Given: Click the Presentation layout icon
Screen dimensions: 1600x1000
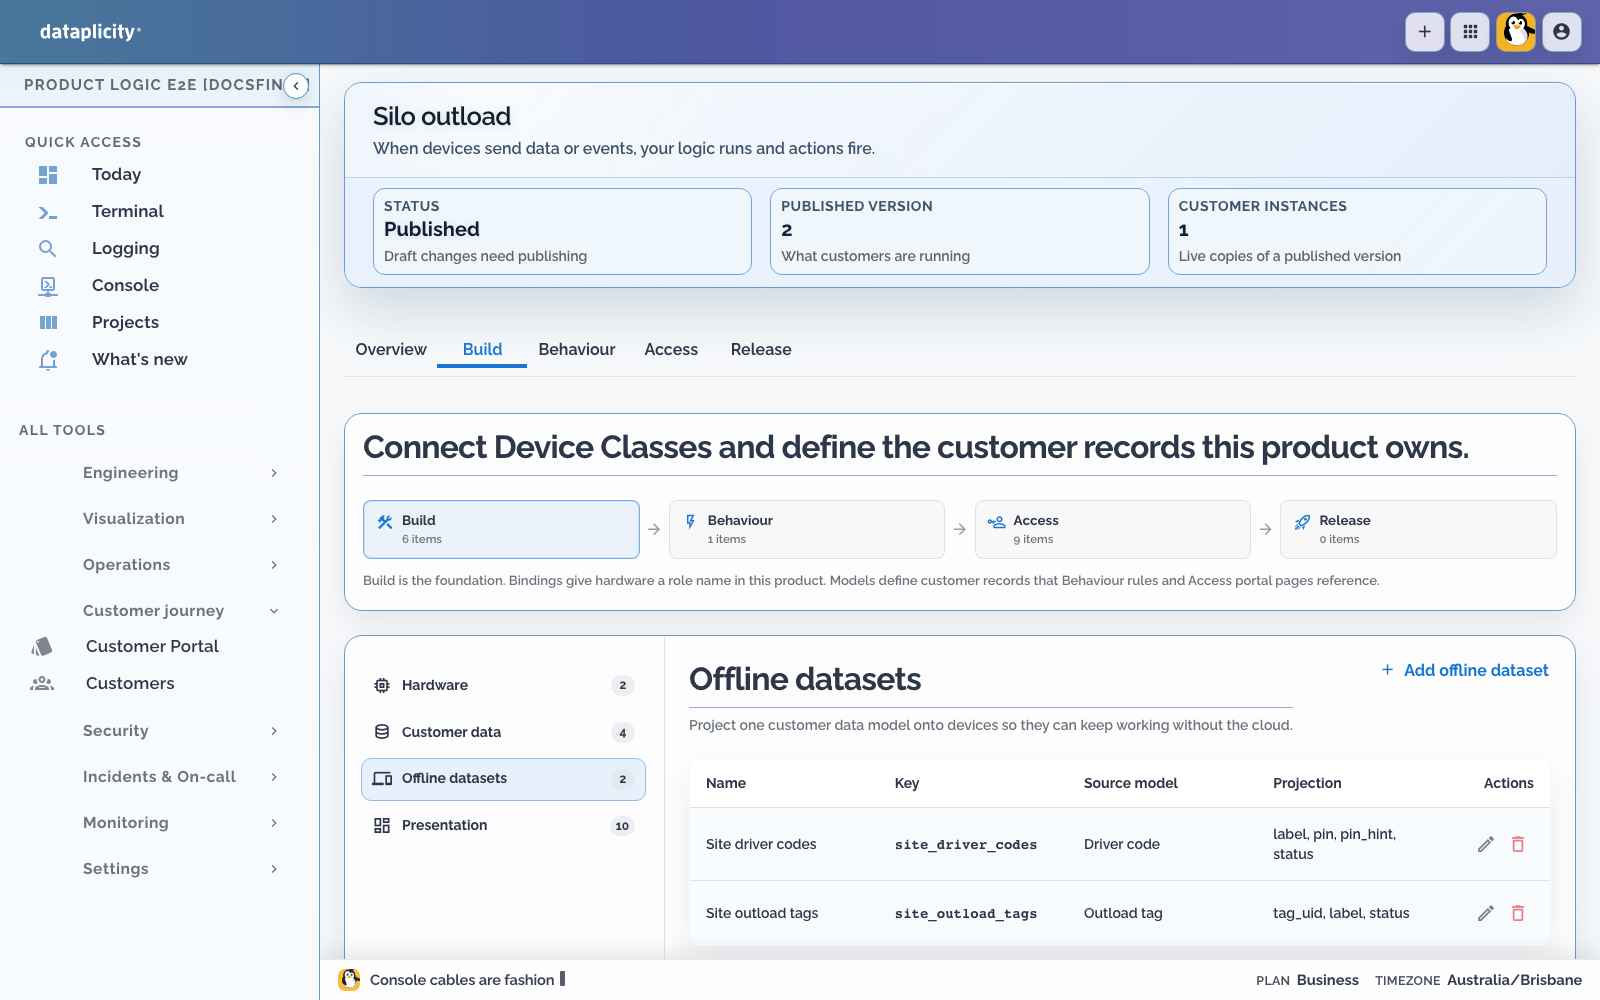Looking at the screenshot, I should click(x=382, y=826).
